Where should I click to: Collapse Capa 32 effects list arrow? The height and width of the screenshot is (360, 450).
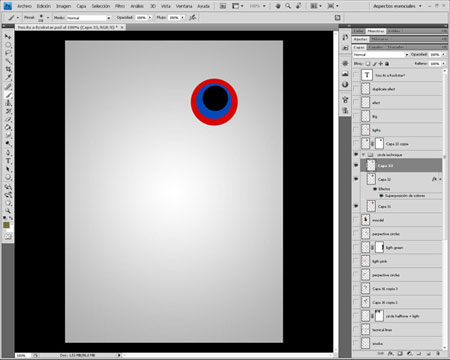[441, 179]
